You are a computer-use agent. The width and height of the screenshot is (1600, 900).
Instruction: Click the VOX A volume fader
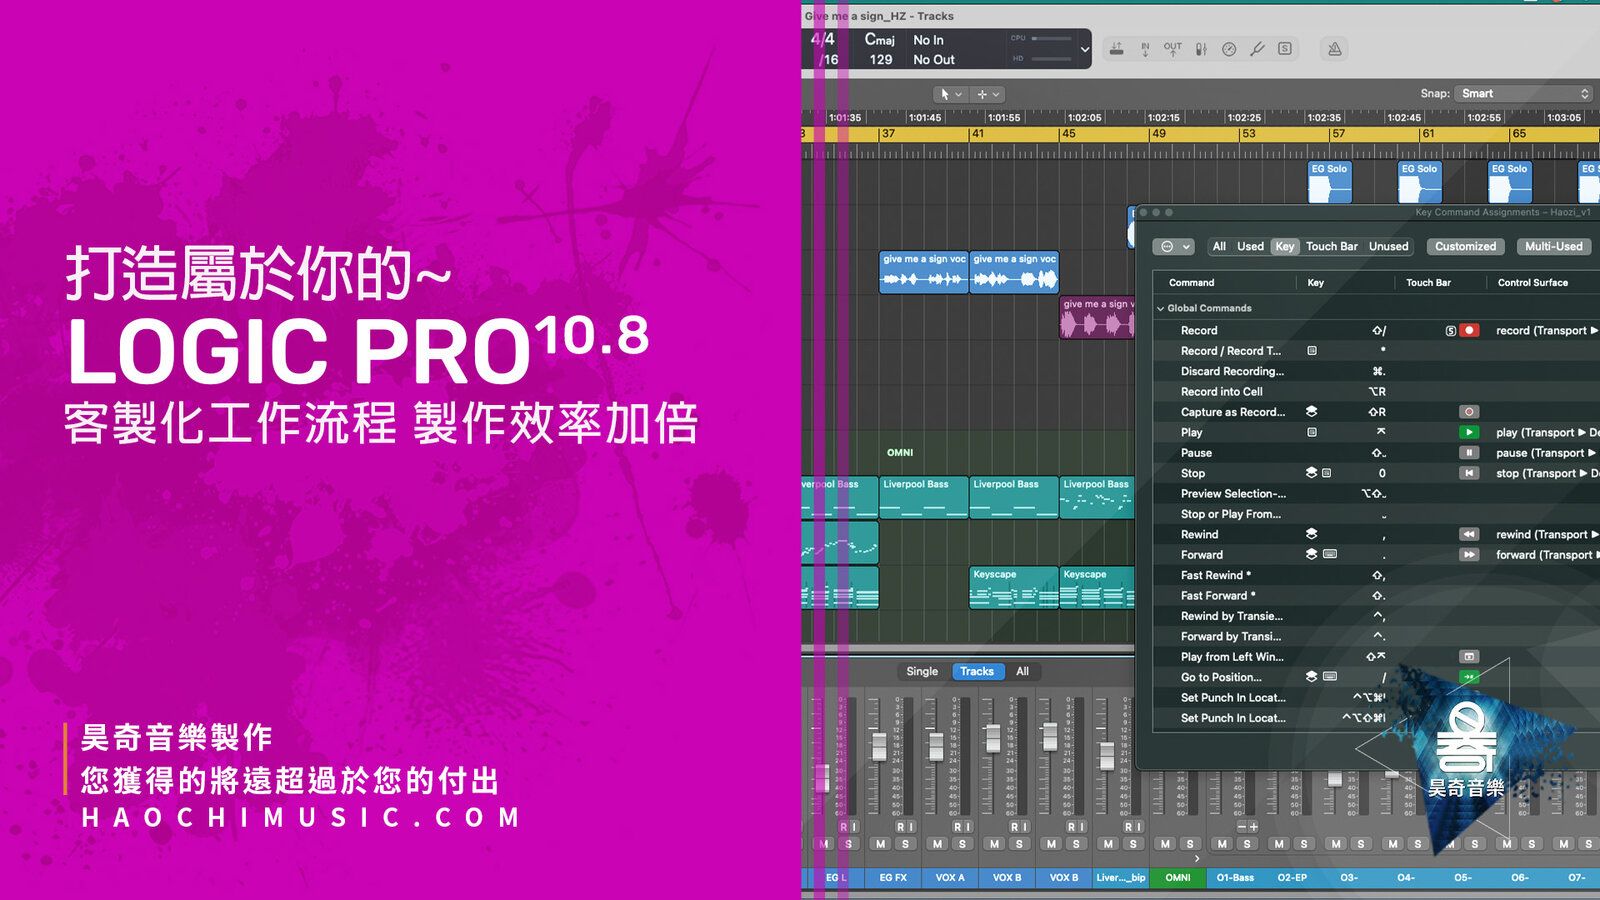point(936,746)
